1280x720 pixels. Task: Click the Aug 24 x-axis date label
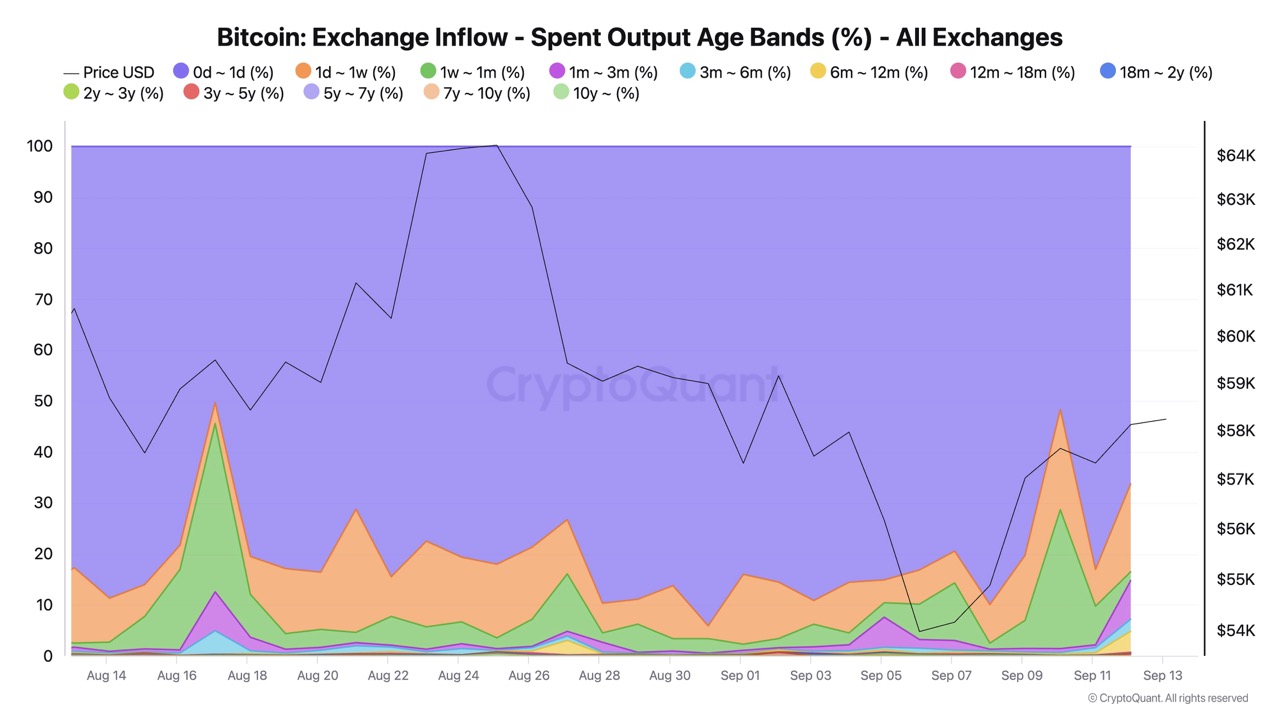(458, 675)
